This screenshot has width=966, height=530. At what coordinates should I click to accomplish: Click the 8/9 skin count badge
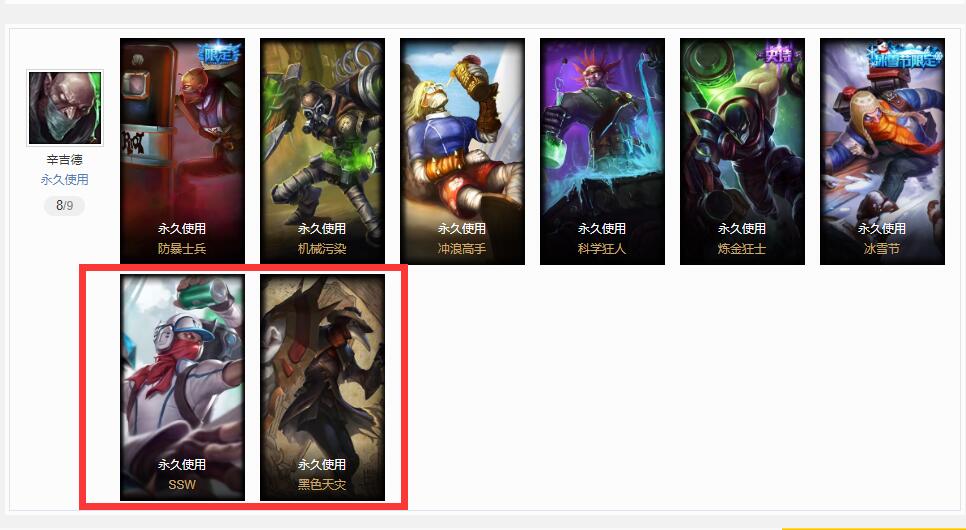[65, 206]
